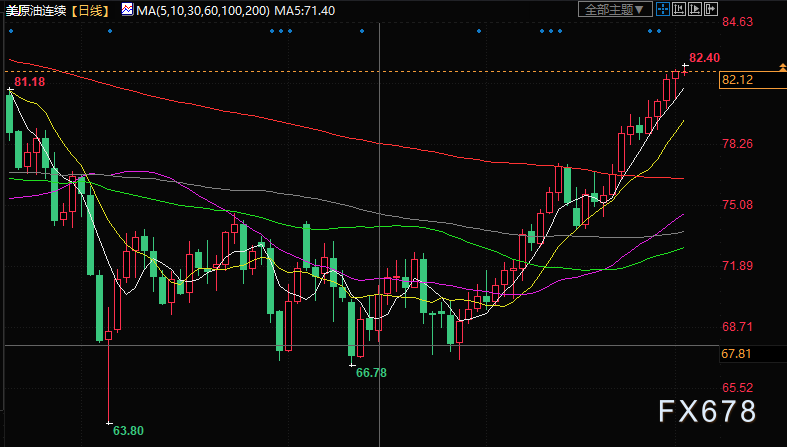The image size is (787, 447).
Task: Click the 68.71 axis price label
Action: tap(737, 327)
